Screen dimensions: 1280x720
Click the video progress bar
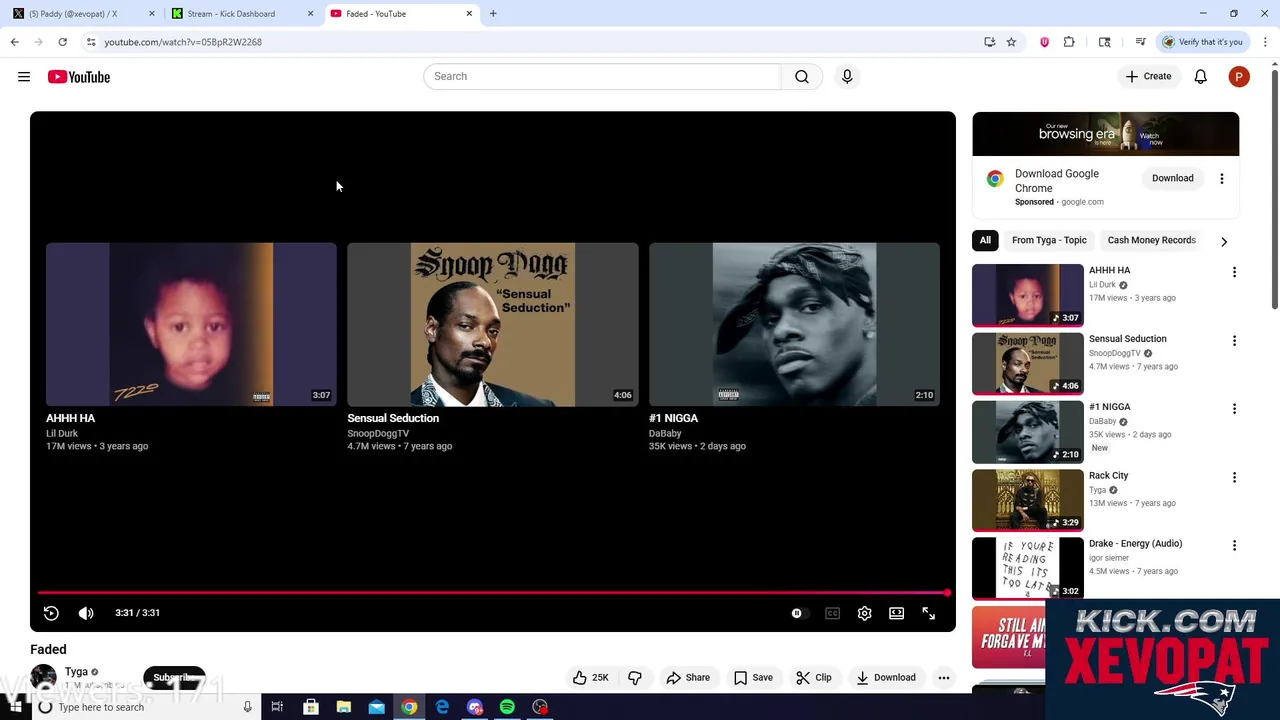[492, 593]
